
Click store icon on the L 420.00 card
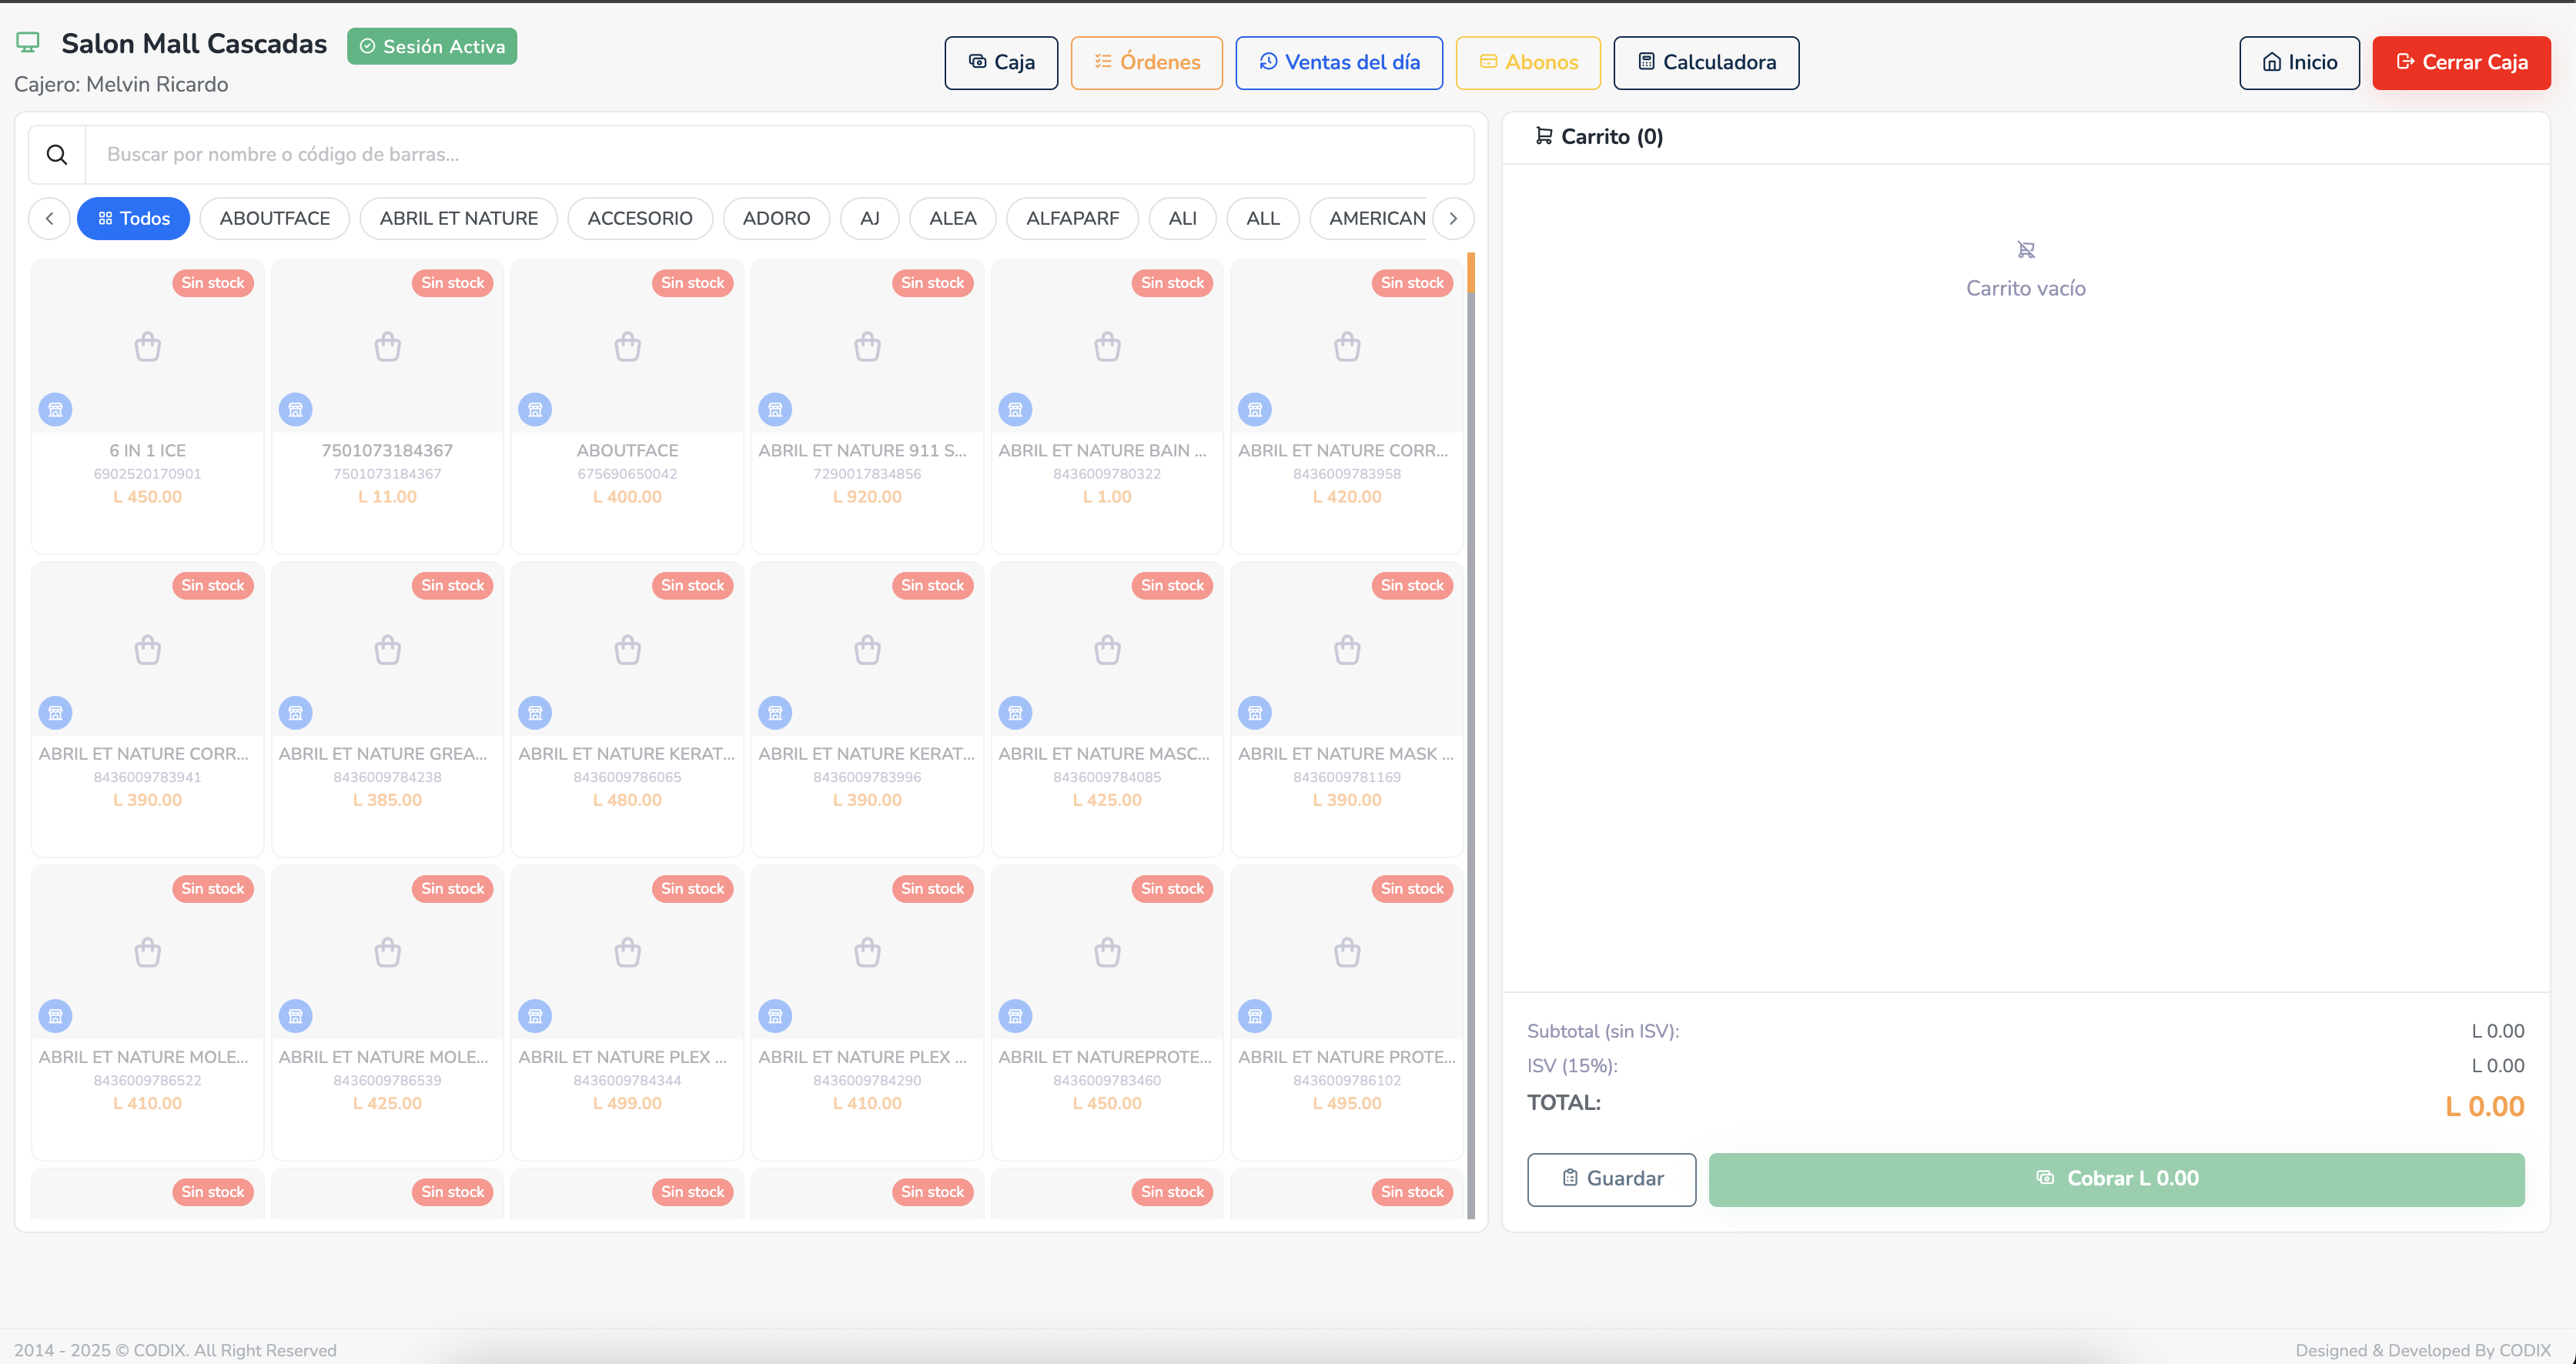click(1256, 410)
